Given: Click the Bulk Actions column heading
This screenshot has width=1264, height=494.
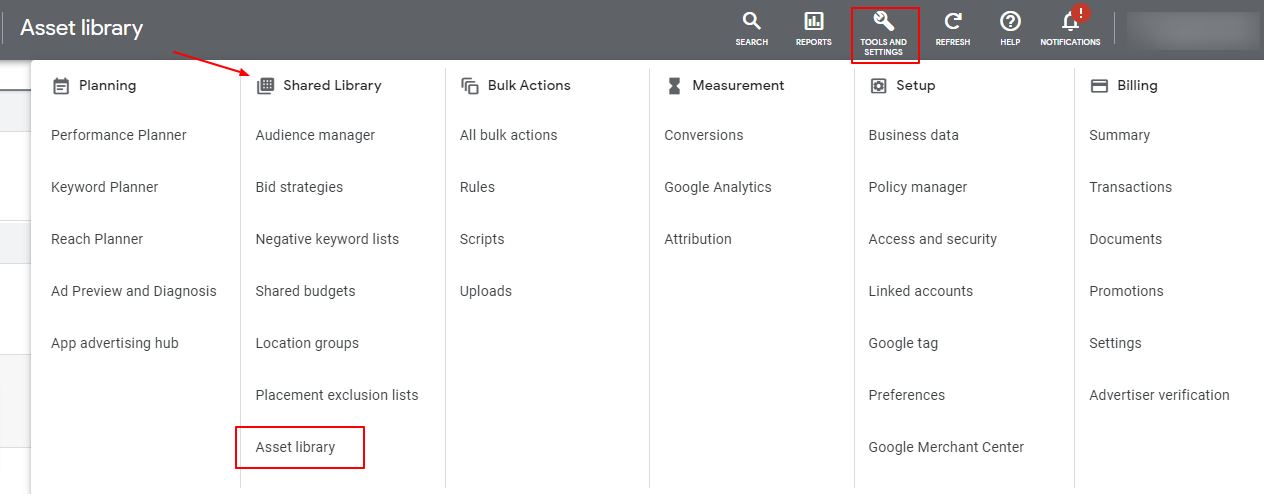Looking at the screenshot, I should [x=529, y=86].
